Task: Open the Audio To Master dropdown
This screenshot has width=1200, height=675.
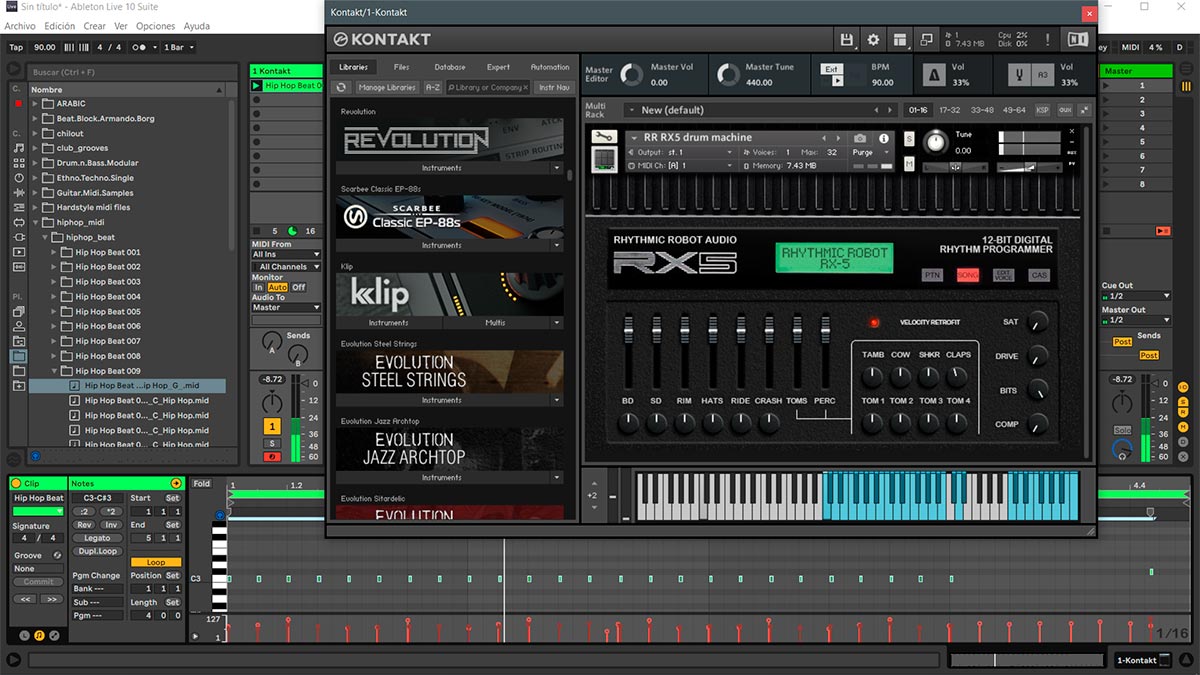Action: point(286,308)
